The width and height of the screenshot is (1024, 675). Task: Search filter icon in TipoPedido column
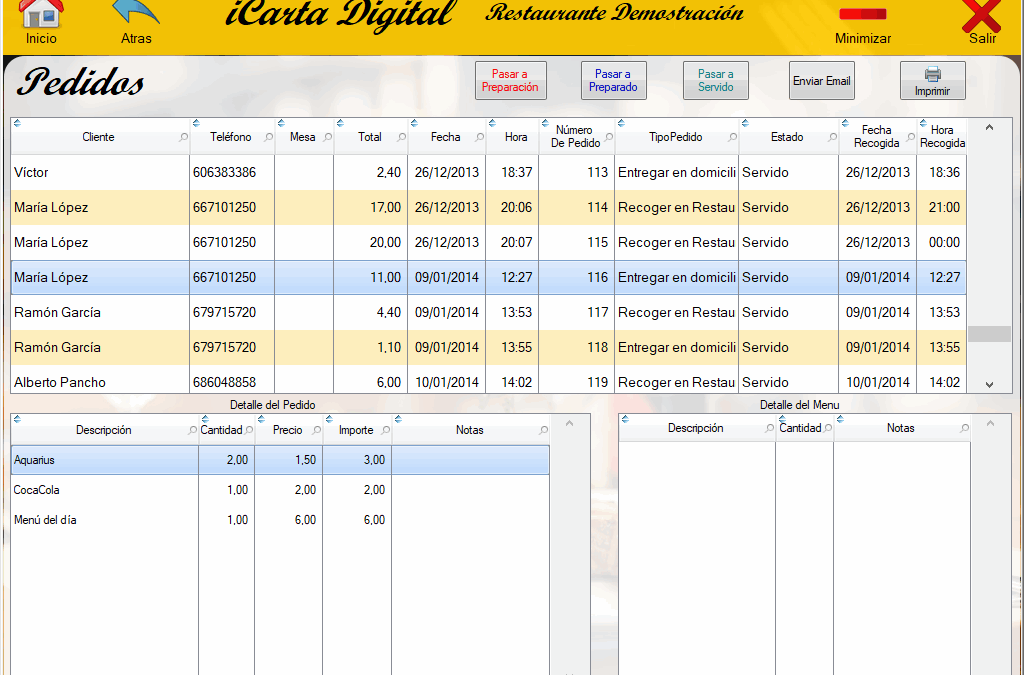coord(732,137)
